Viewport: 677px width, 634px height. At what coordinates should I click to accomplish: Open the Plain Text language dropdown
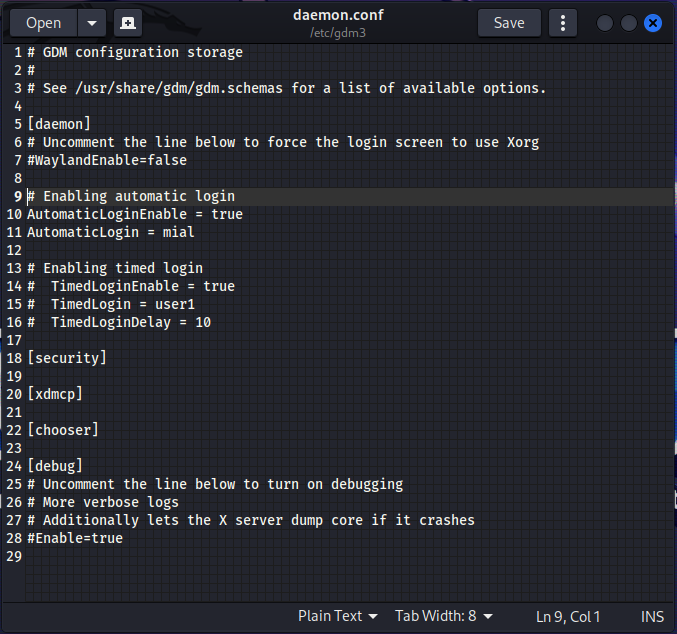(x=338, y=616)
